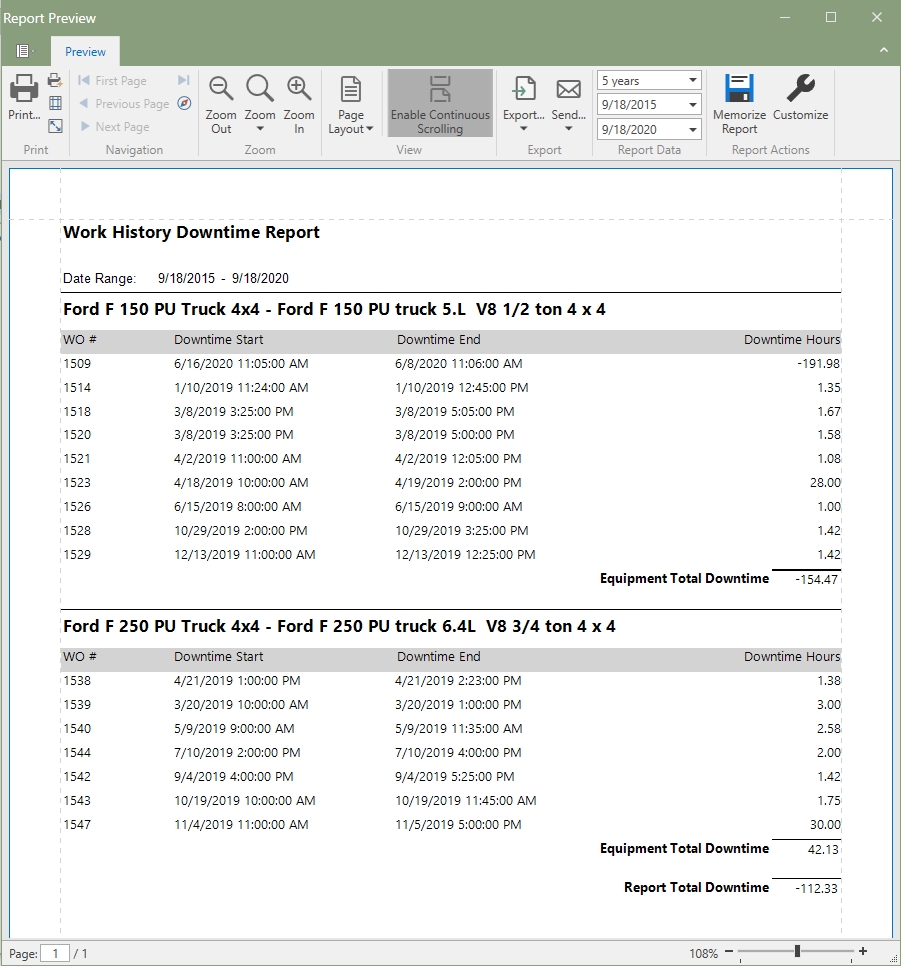Click the -112.33 report total value
The image size is (901, 966).
(817, 888)
